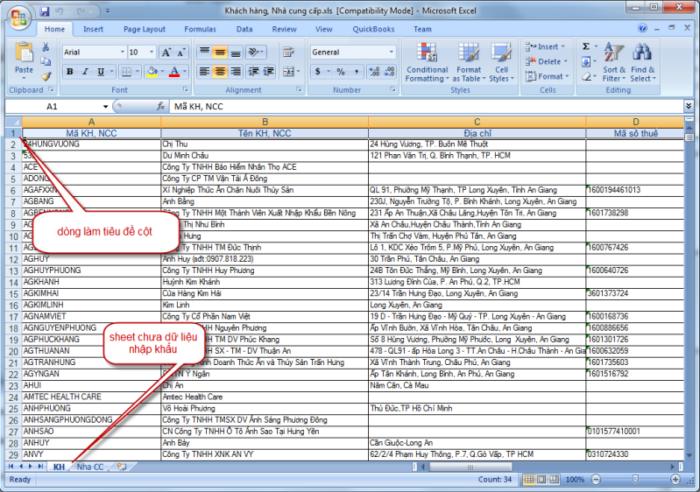Open Cell Styles gallery

[499, 62]
